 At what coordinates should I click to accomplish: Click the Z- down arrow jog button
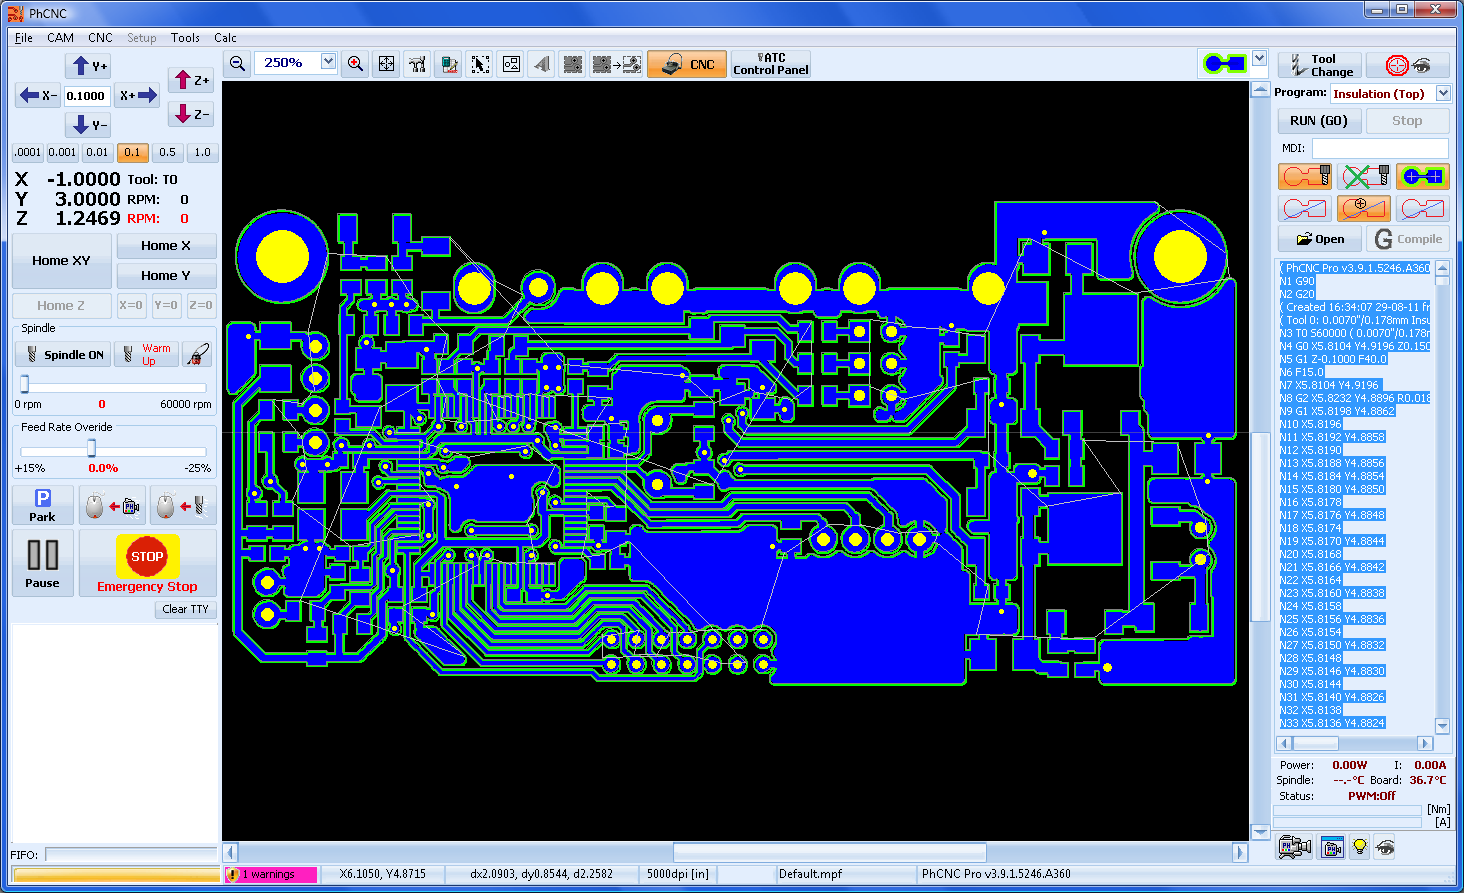tap(191, 114)
